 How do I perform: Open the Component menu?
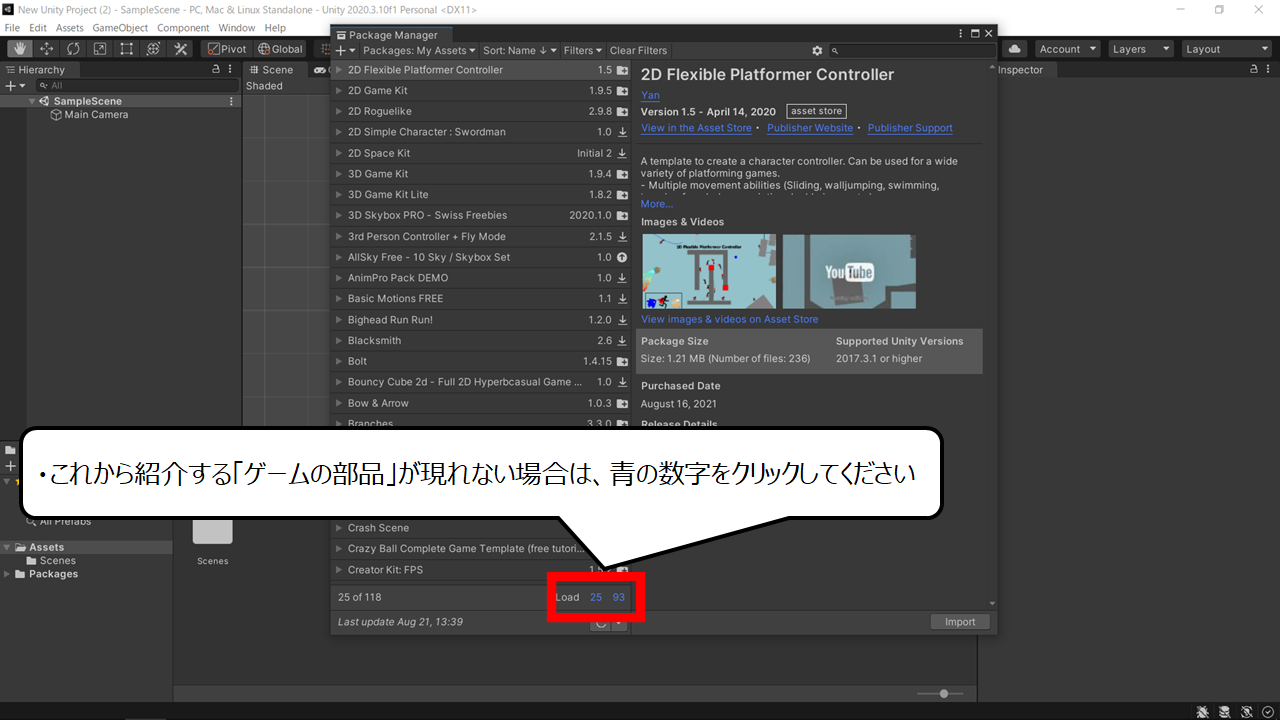(183, 28)
